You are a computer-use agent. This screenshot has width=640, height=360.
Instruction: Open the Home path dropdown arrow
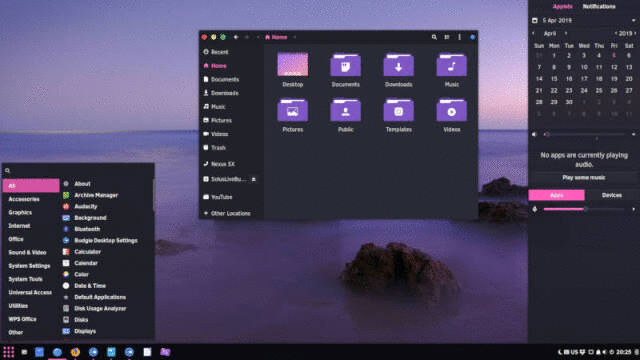coord(295,37)
